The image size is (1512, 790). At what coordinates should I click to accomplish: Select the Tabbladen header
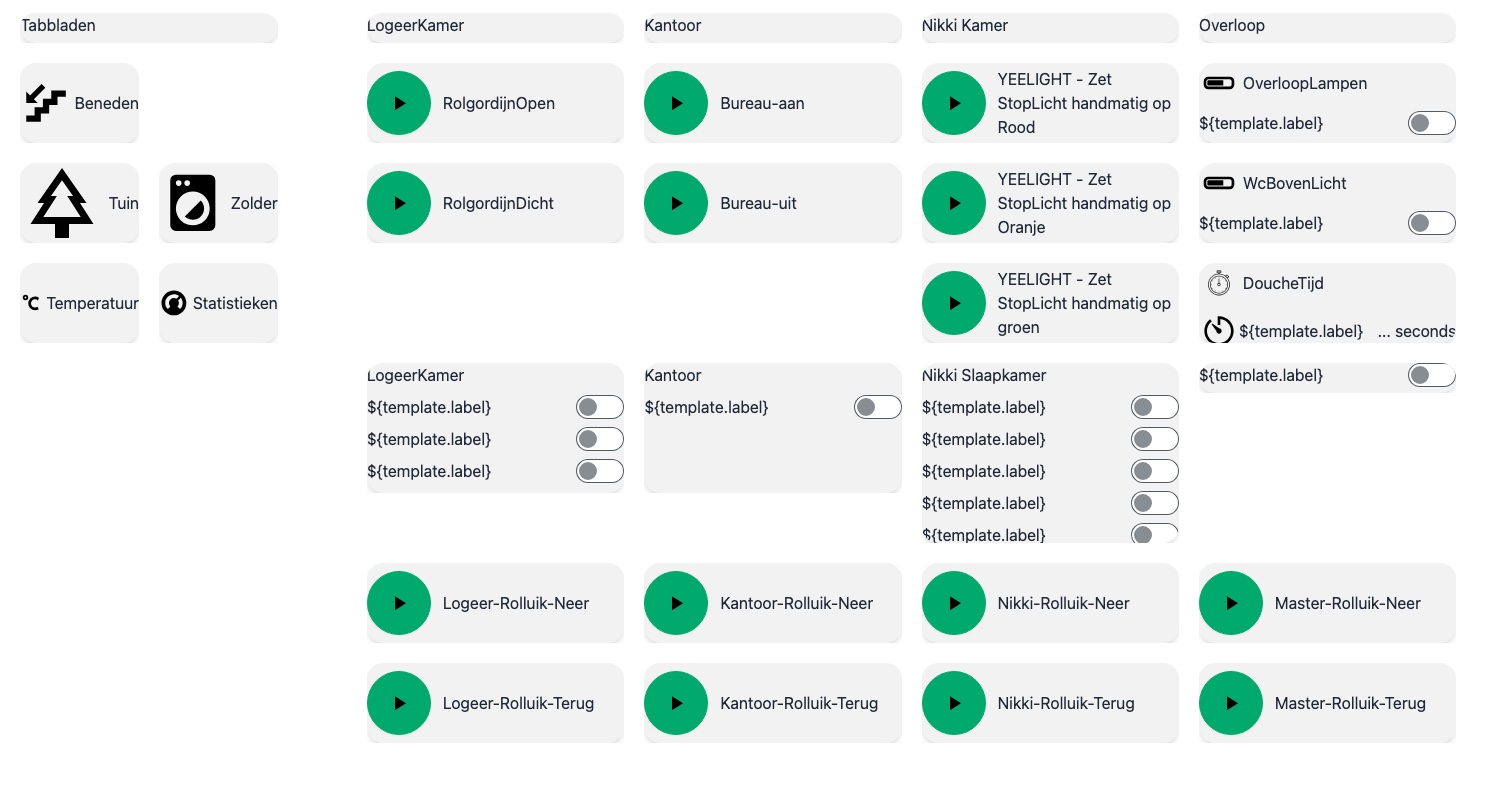[149, 27]
